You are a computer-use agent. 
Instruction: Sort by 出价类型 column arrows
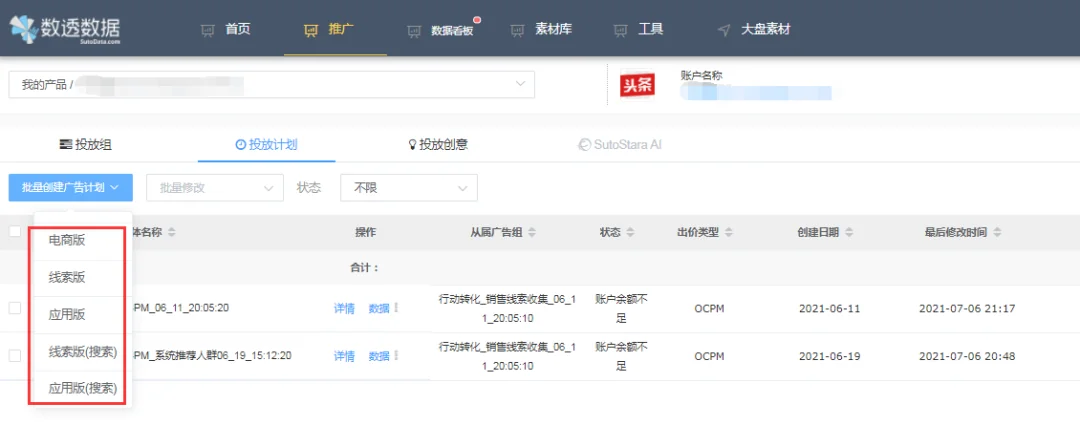pos(729,233)
